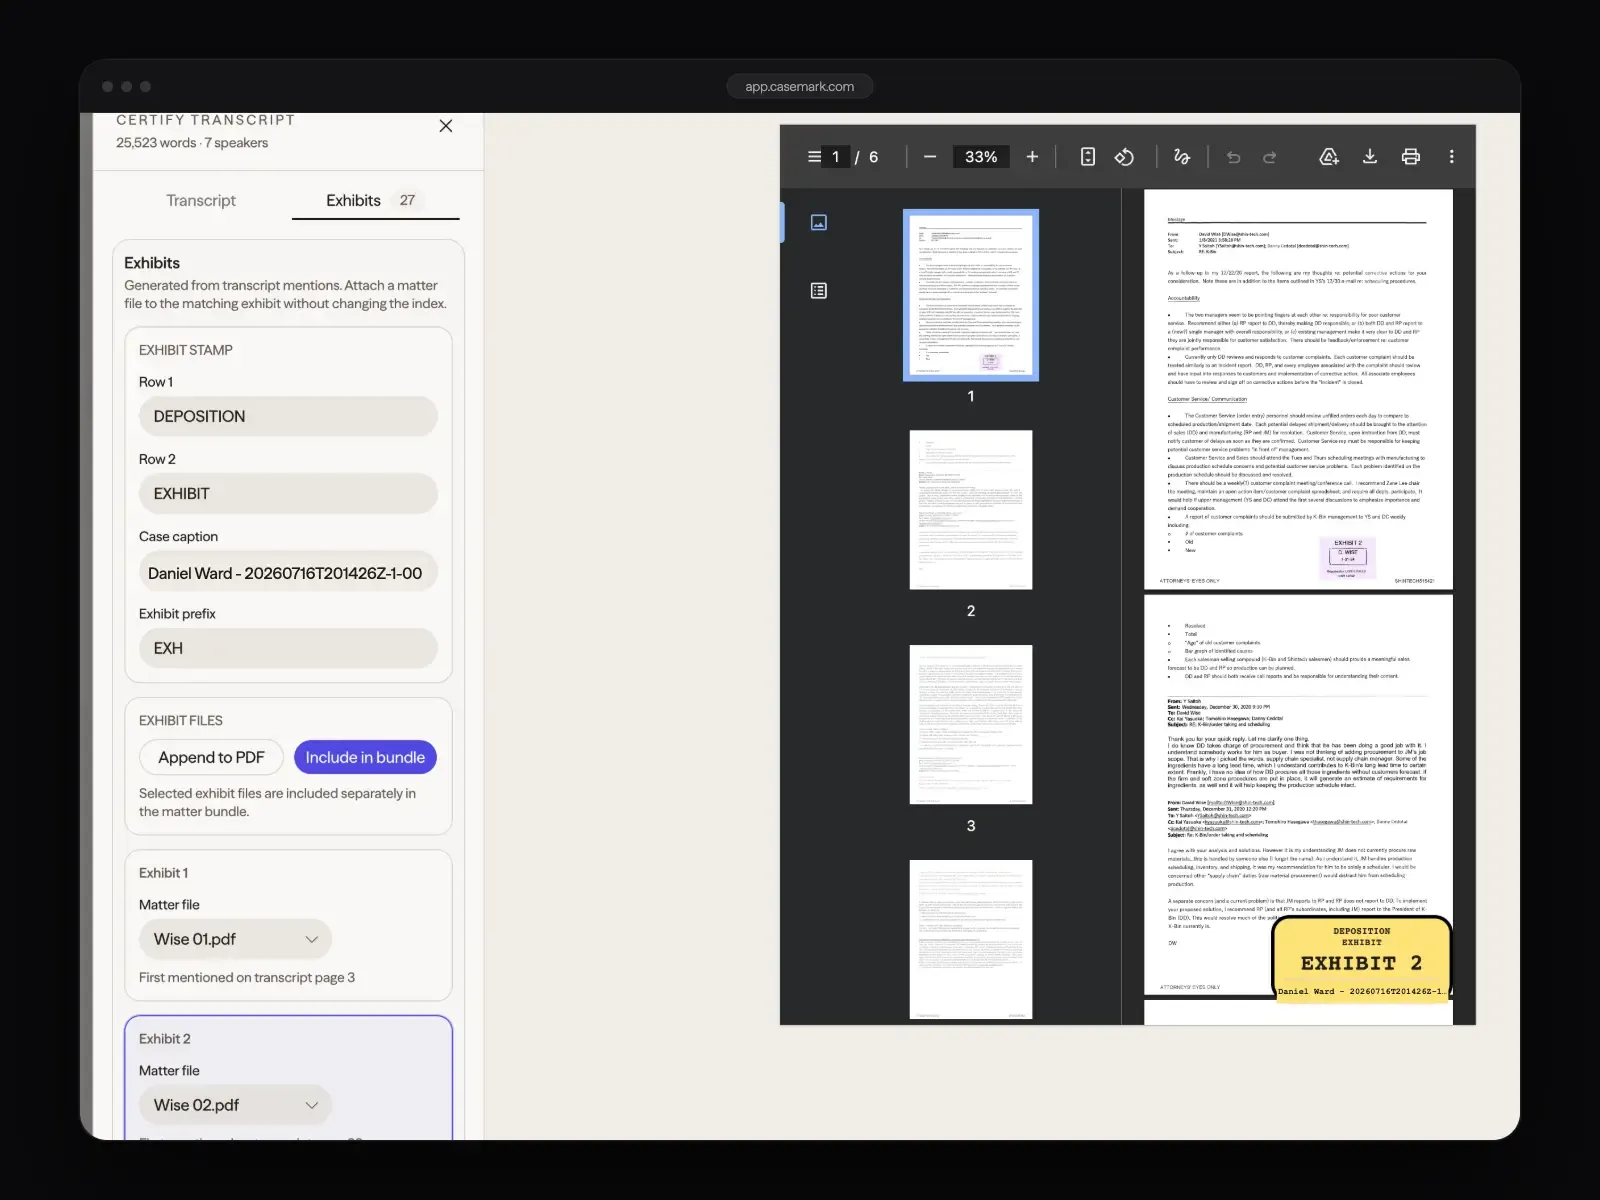Save the PDF to Drive

pos(1329,157)
